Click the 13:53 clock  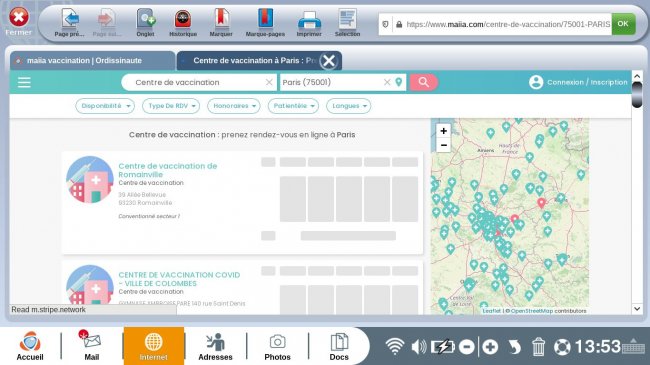[x=597, y=347]
